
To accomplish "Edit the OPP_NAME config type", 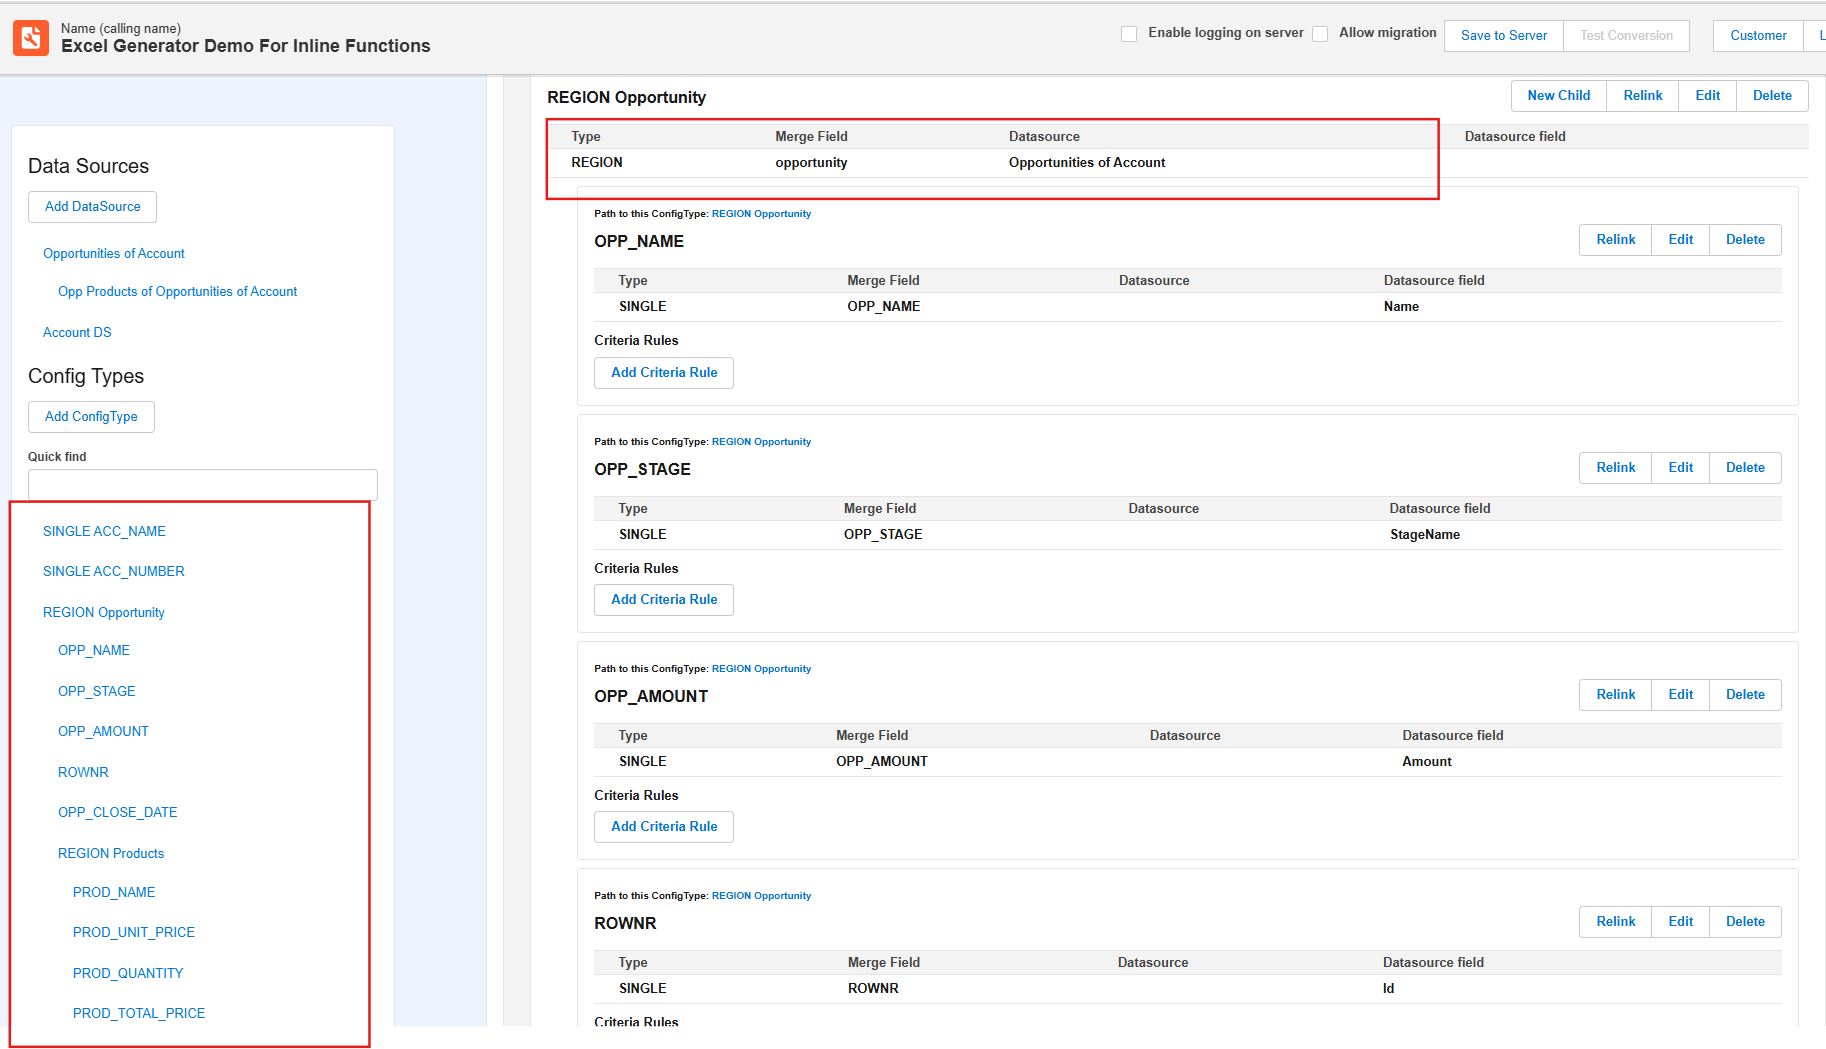I will 1680,240.
